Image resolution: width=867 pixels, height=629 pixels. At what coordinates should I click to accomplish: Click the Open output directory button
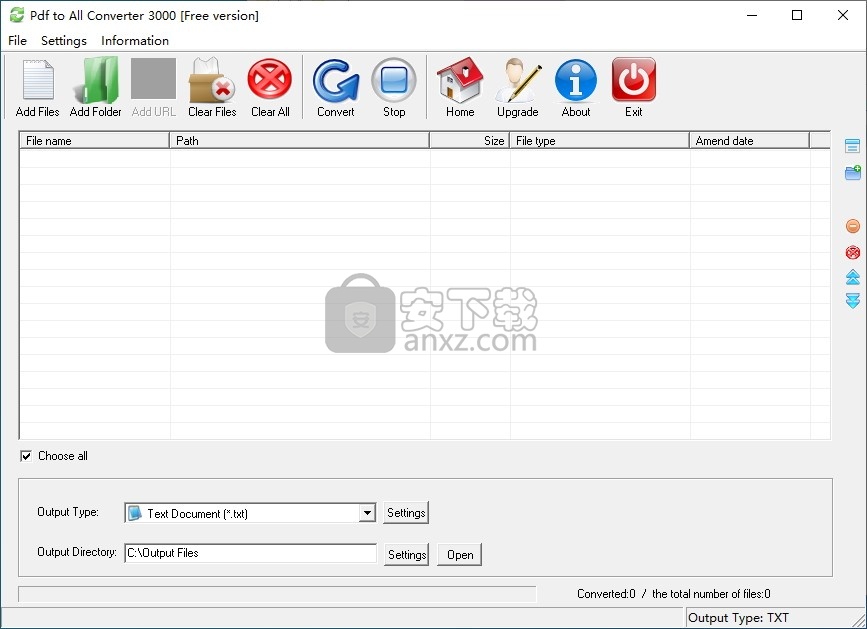pos(459,554)
